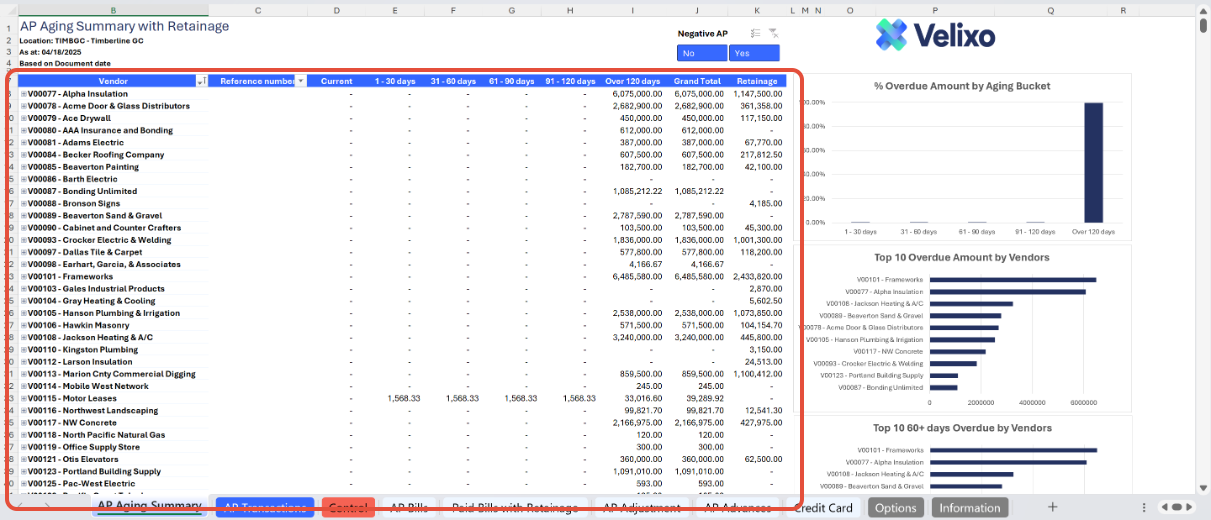Expand the V00077 - Alpha Insulation row
Image resolution: width=1211 pixels, height=520 pixels.
(x=24, y=94)
